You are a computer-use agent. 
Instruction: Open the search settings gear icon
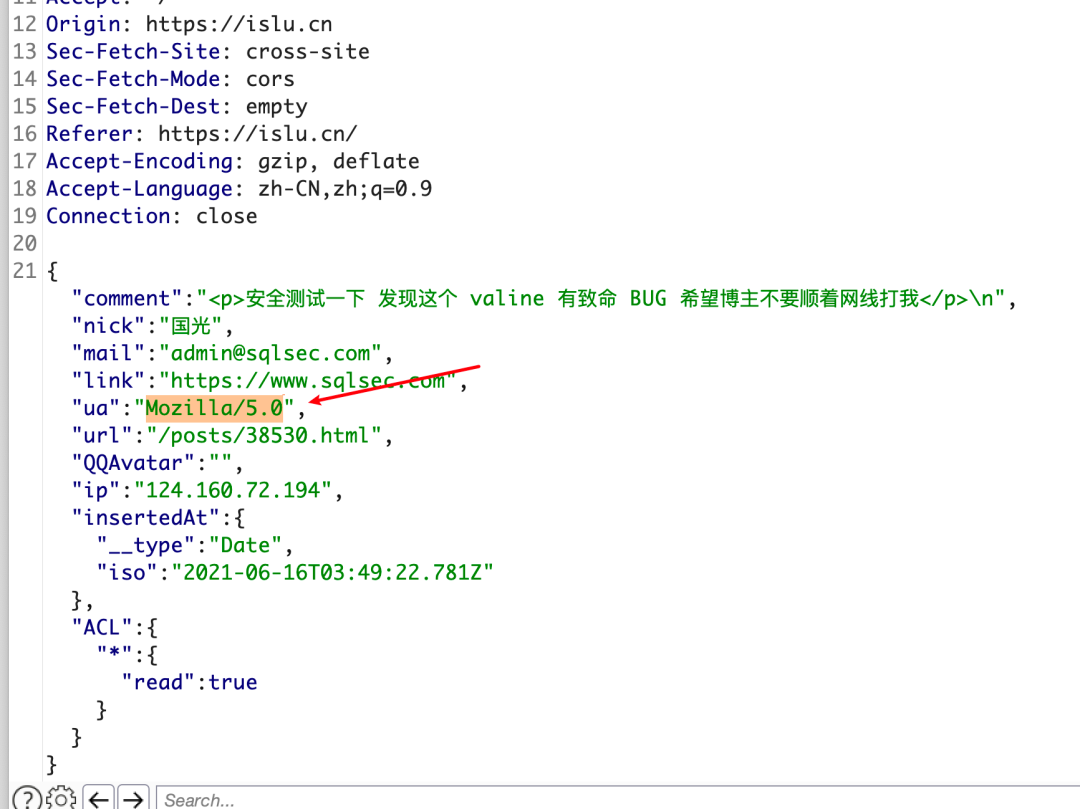pos(61,799)
